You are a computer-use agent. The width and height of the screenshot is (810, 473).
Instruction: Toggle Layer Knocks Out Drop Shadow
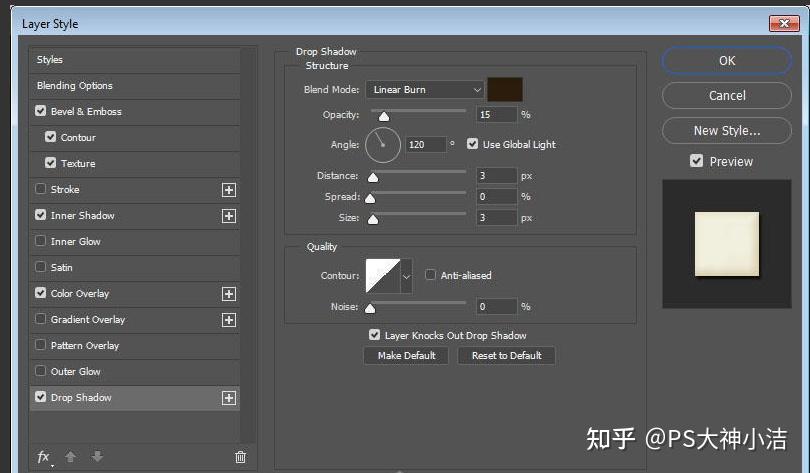click(374, 335)
